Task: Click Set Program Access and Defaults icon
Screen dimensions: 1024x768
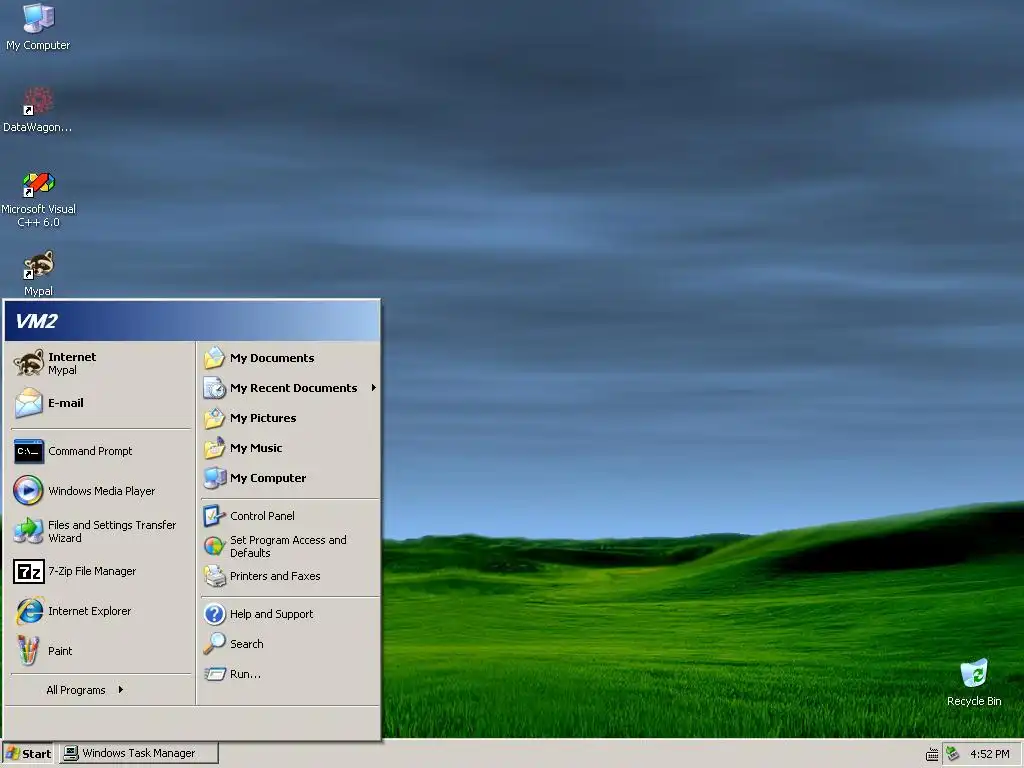Action: pos(214,546)
